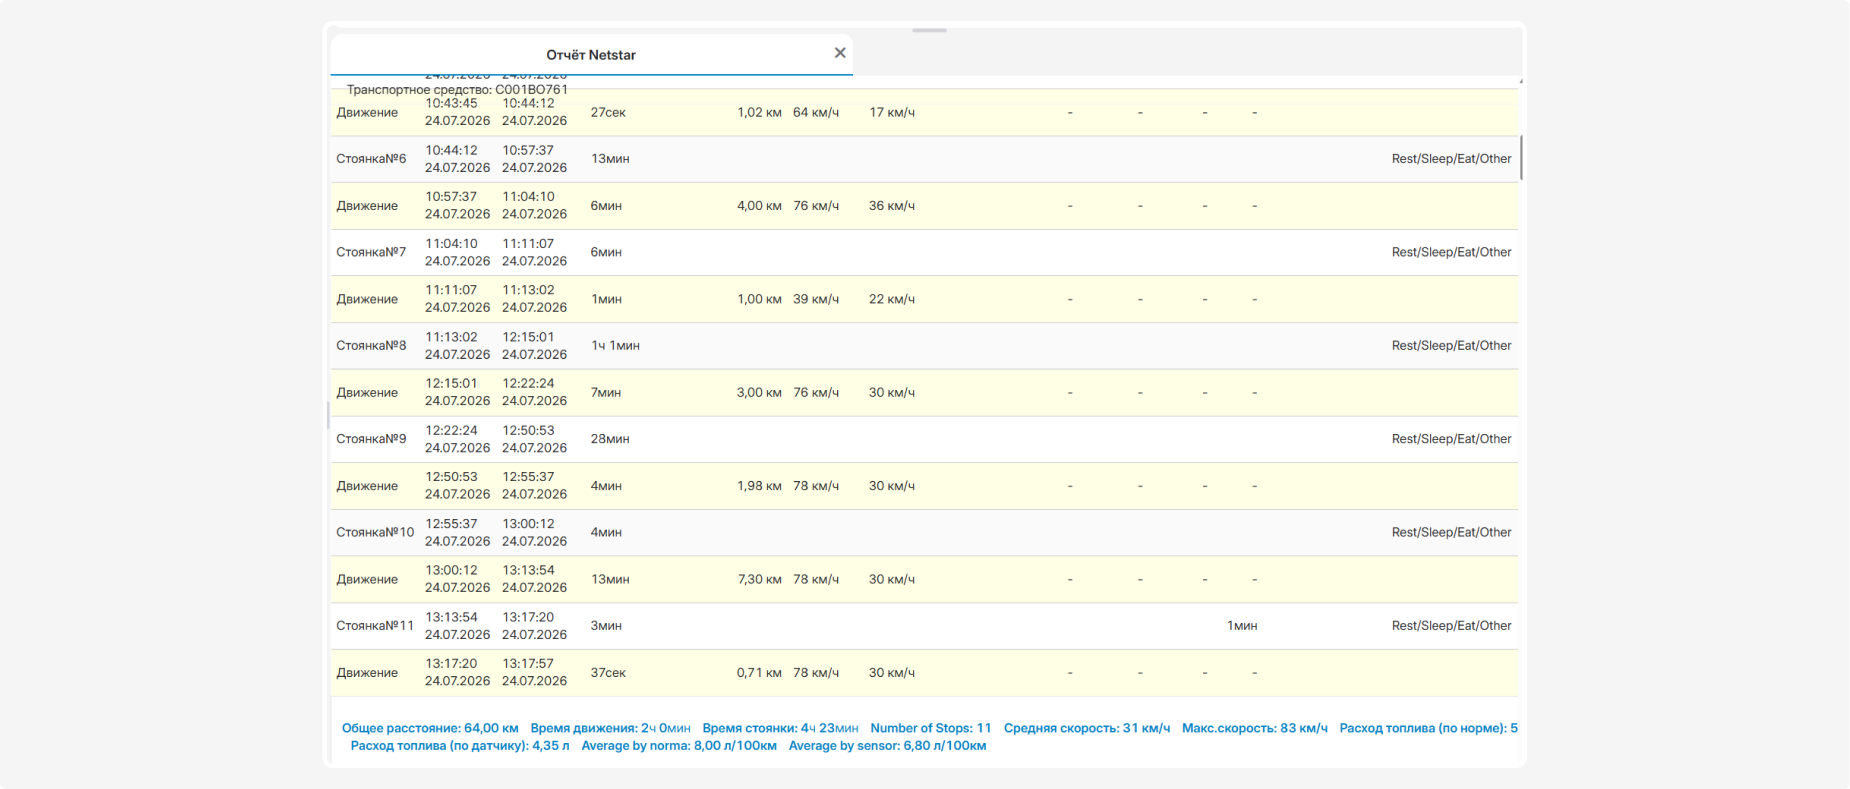Click the Стоянка№9 row label
This screenshot has width=1850, height=789.
point(371,439)
